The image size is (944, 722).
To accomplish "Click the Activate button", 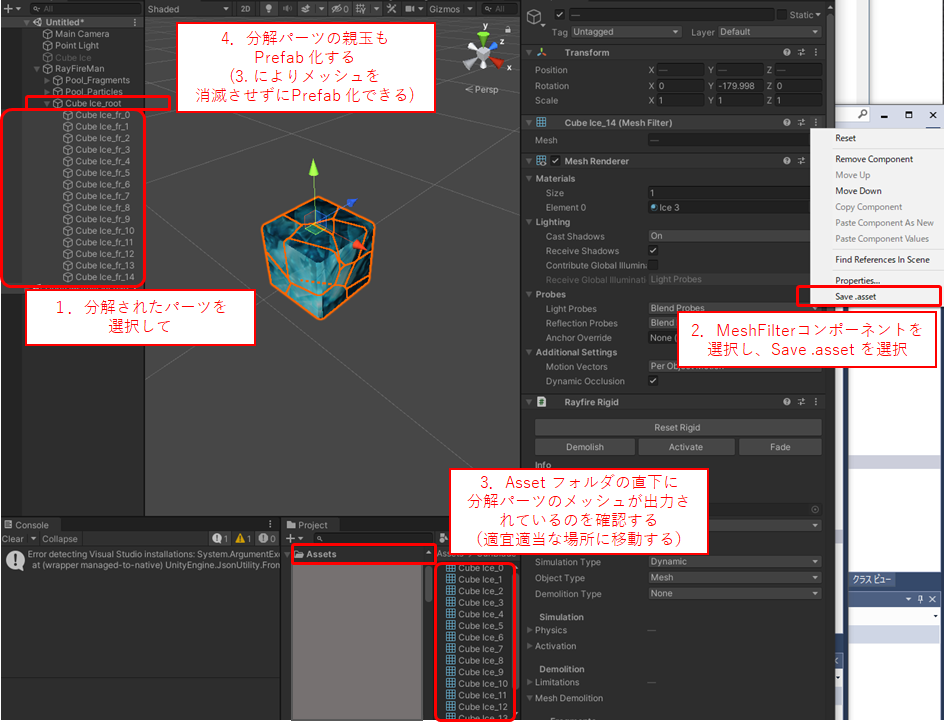I will click(686, 447).
